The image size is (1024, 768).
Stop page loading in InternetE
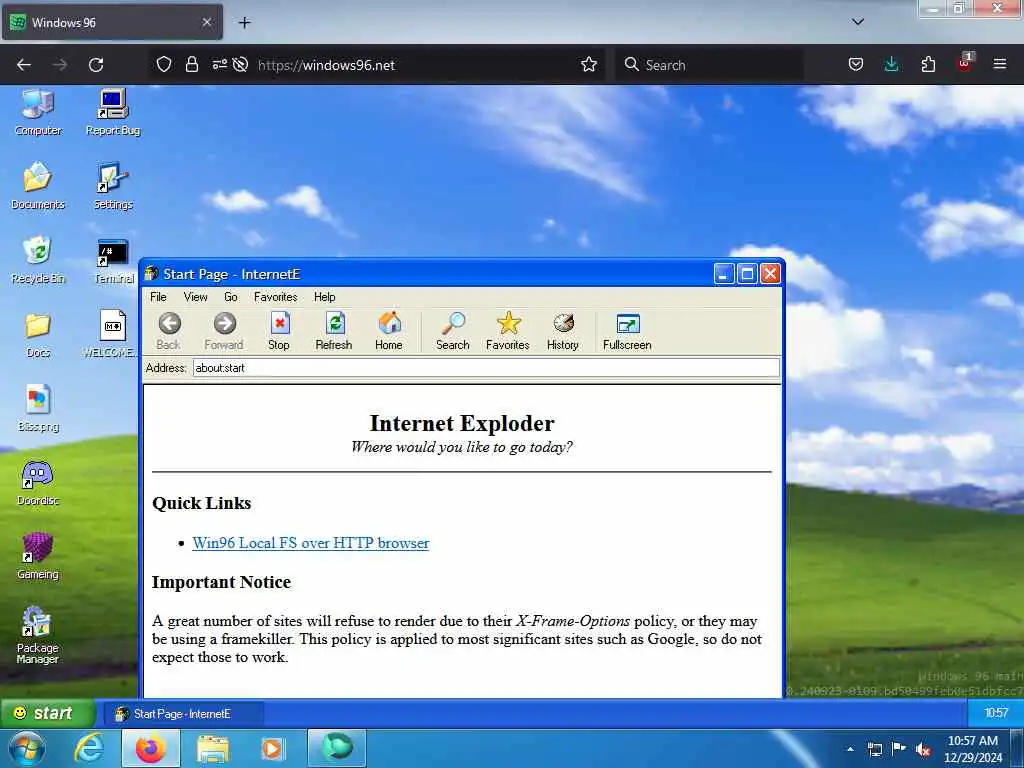279,331
